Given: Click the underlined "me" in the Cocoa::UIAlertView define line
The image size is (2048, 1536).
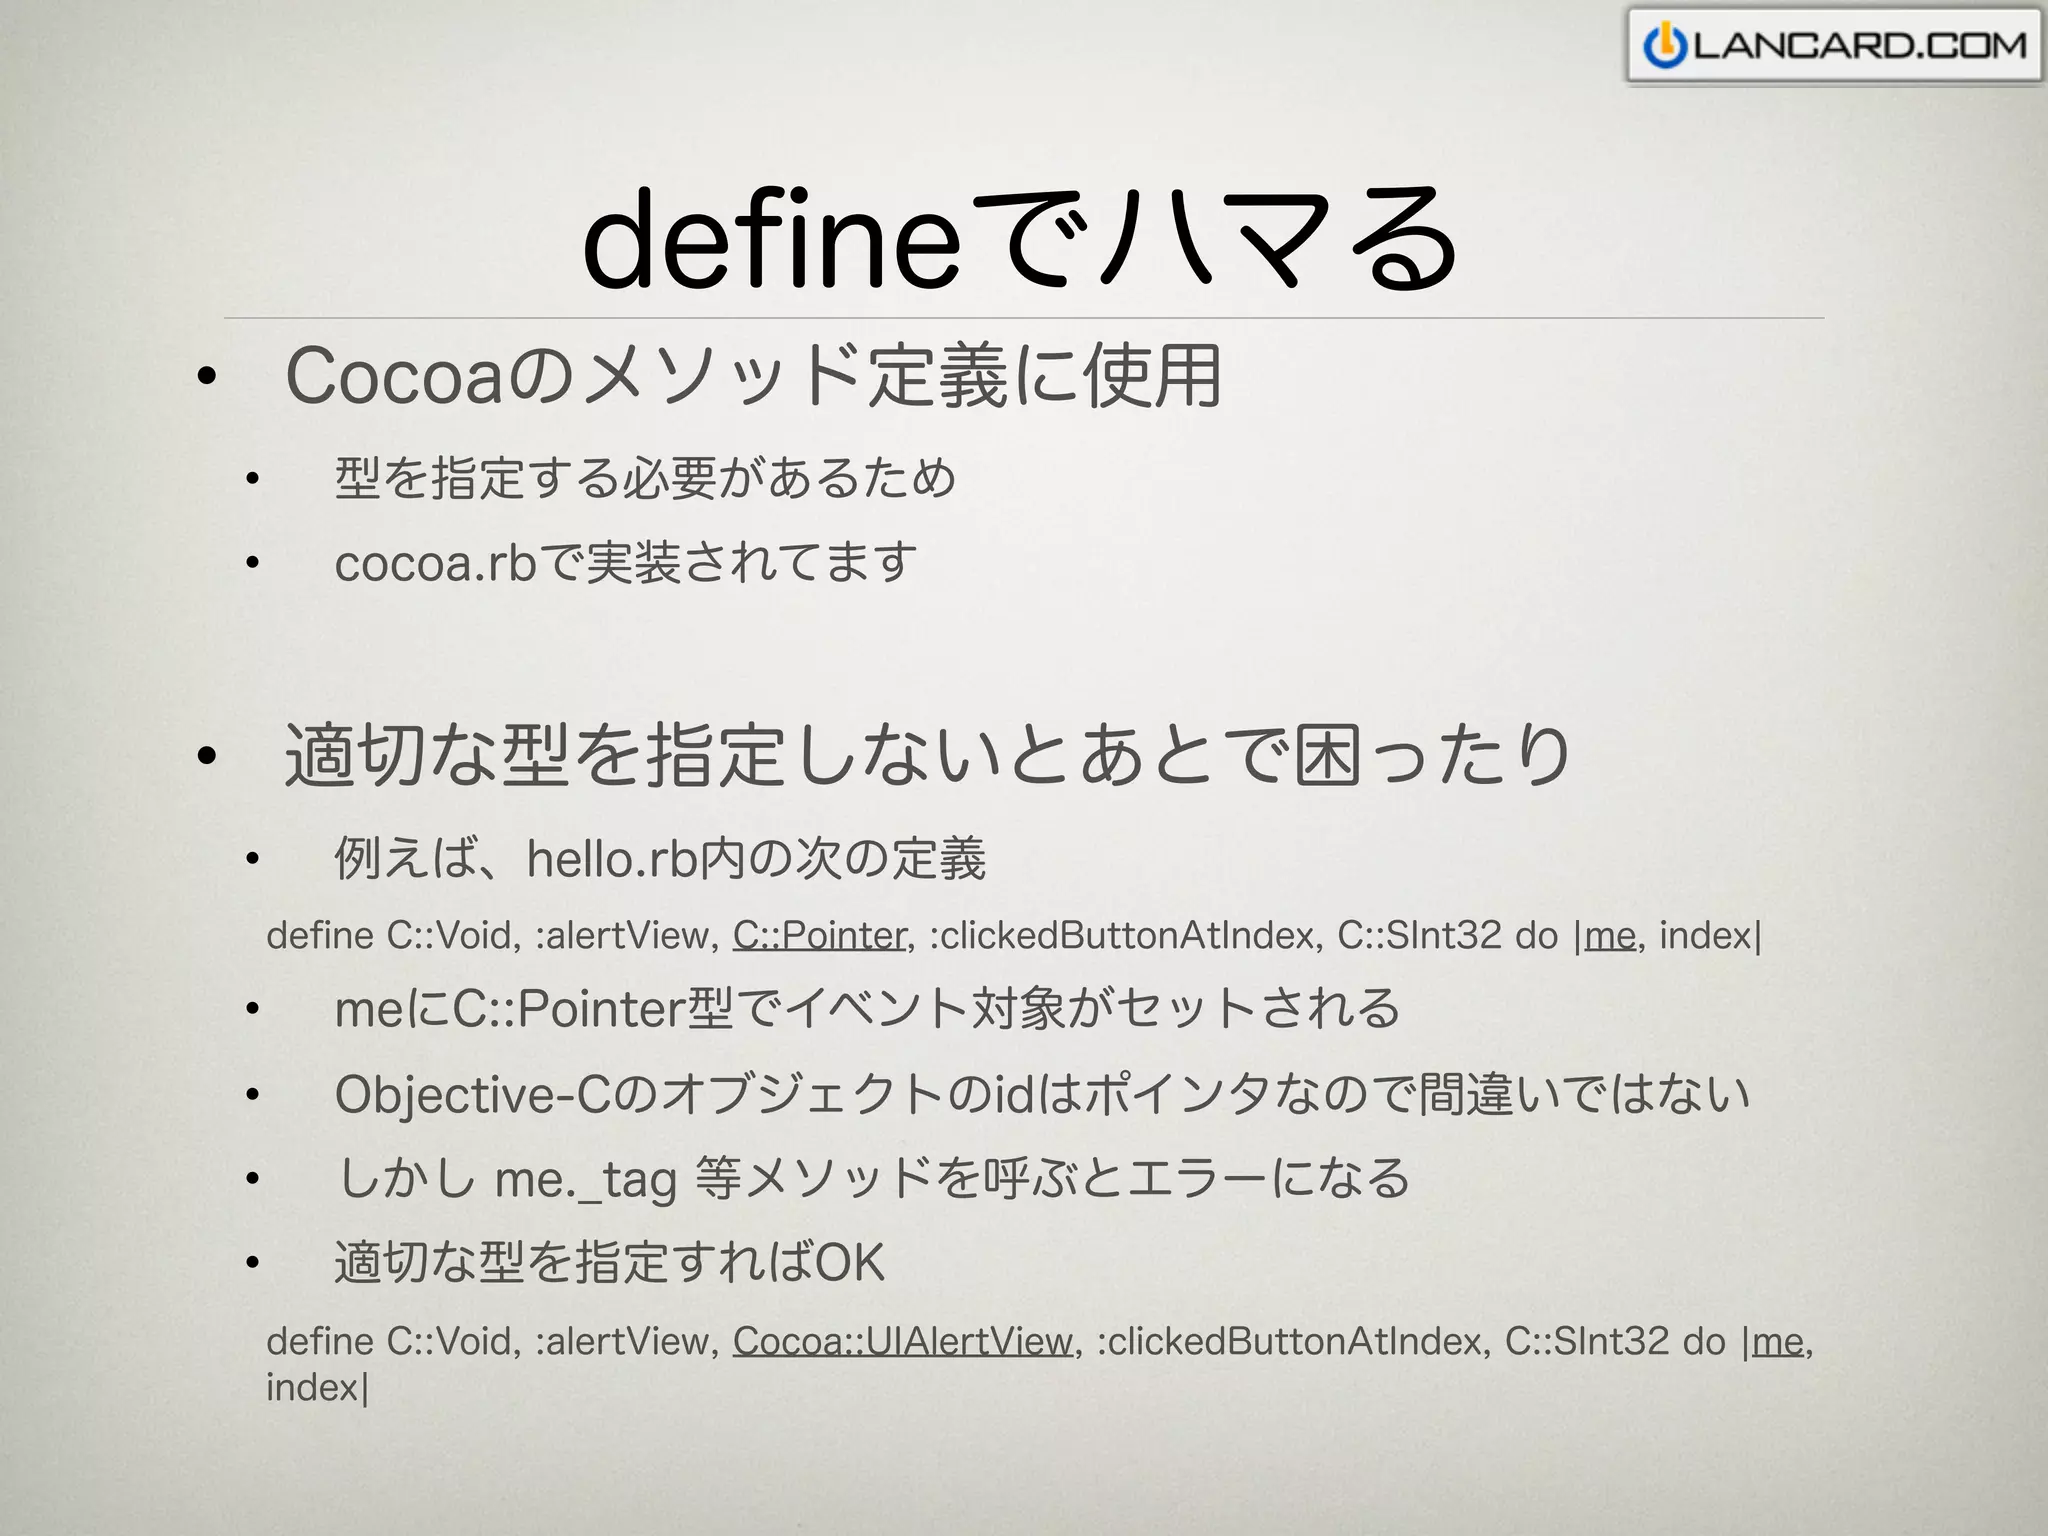Looking at the screenshot, I should click(x=1777, y=1341).
